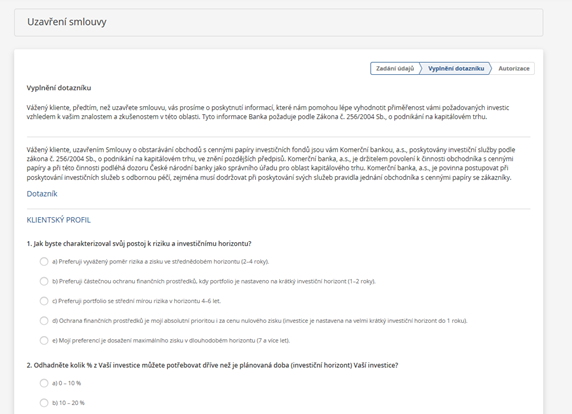Switch to the Autorizace step
Image resolution: width=572 pixels, height=414 pixels.
pos(514,69)
